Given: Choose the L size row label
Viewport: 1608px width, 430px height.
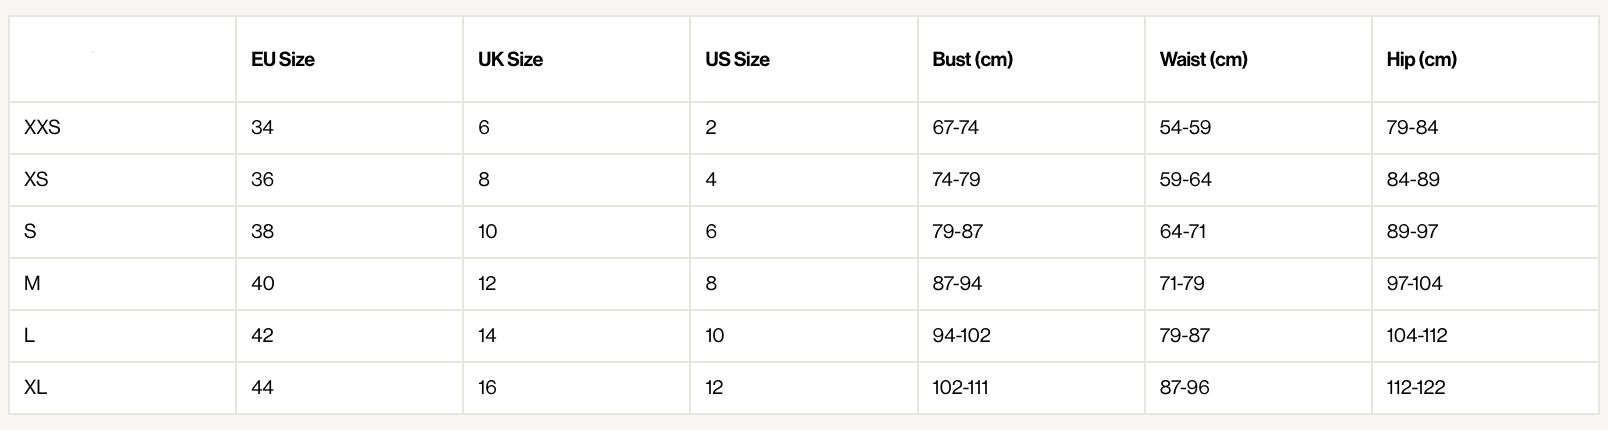Looking at the screenshot, I should click(x=29, y=336).
